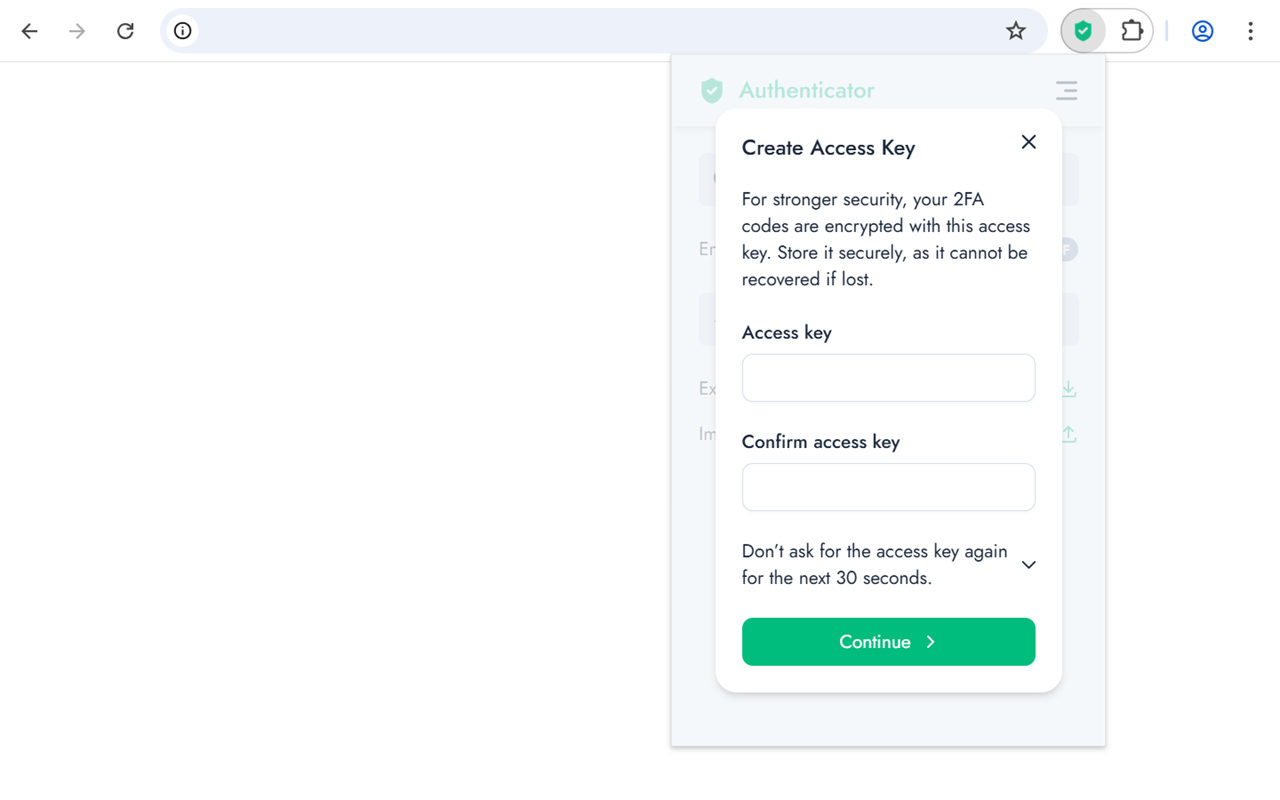Image resolution: width=1280 pixels, height=800 pixels.
Task: Reload the page with the refresh icon
Action: pos(125,31)
